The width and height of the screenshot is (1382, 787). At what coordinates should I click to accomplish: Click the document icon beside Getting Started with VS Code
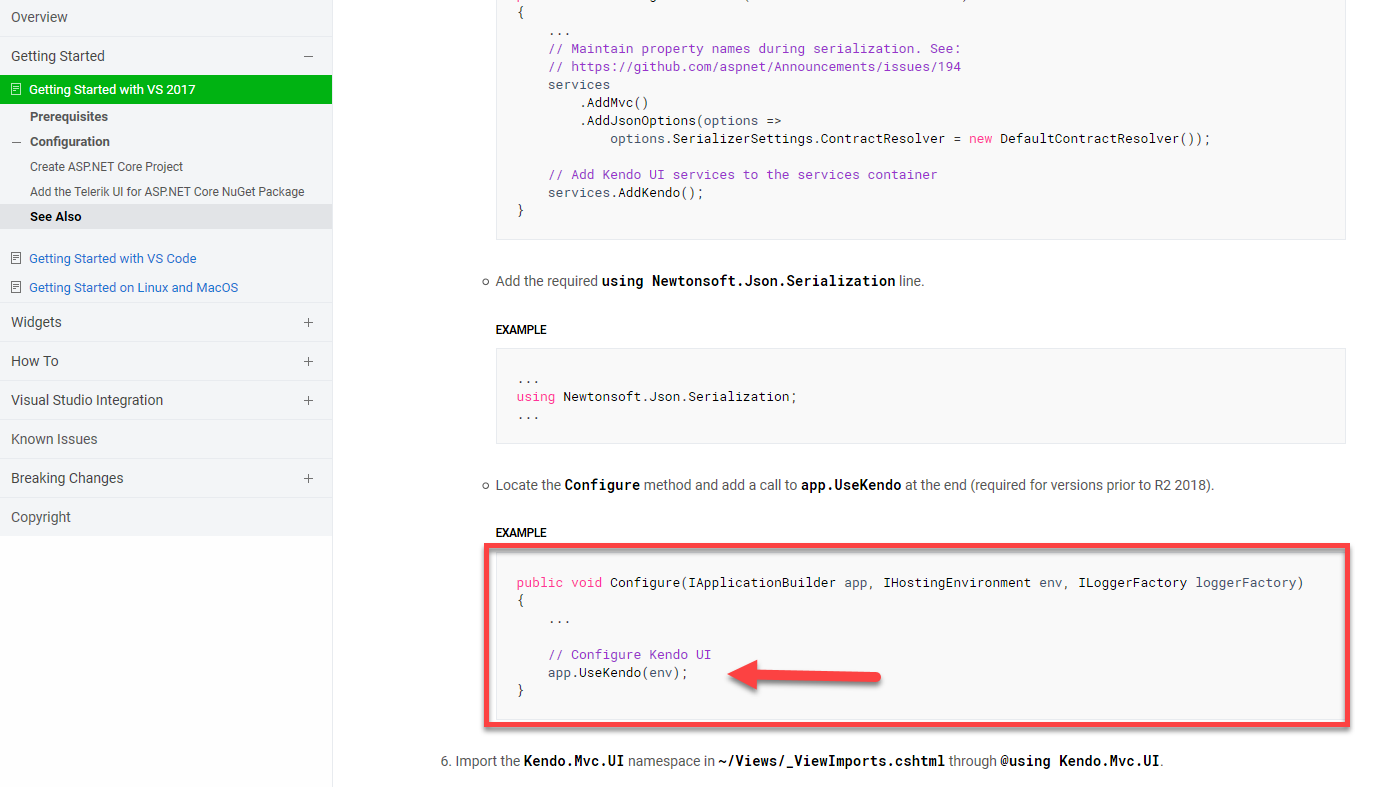coord(16,258)
